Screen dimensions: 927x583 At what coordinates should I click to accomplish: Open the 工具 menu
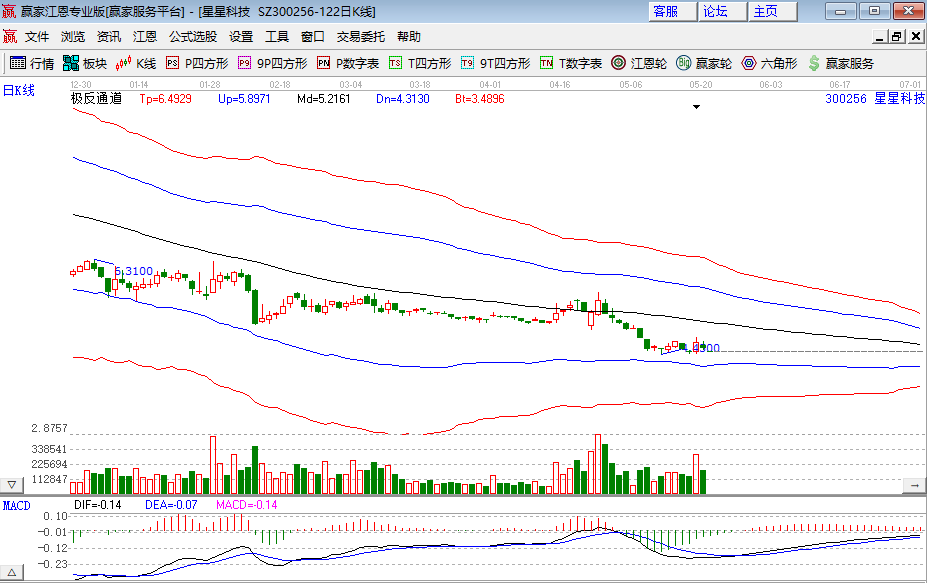click(277, 37)
